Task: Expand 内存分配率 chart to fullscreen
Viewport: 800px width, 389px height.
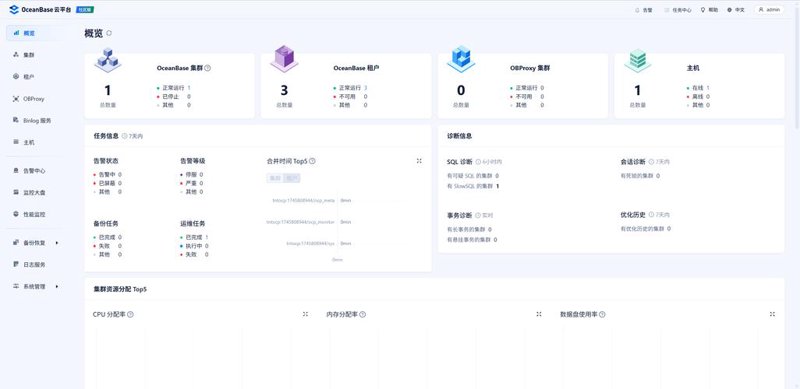Action: pyautogui.click(x=539, y=314)
